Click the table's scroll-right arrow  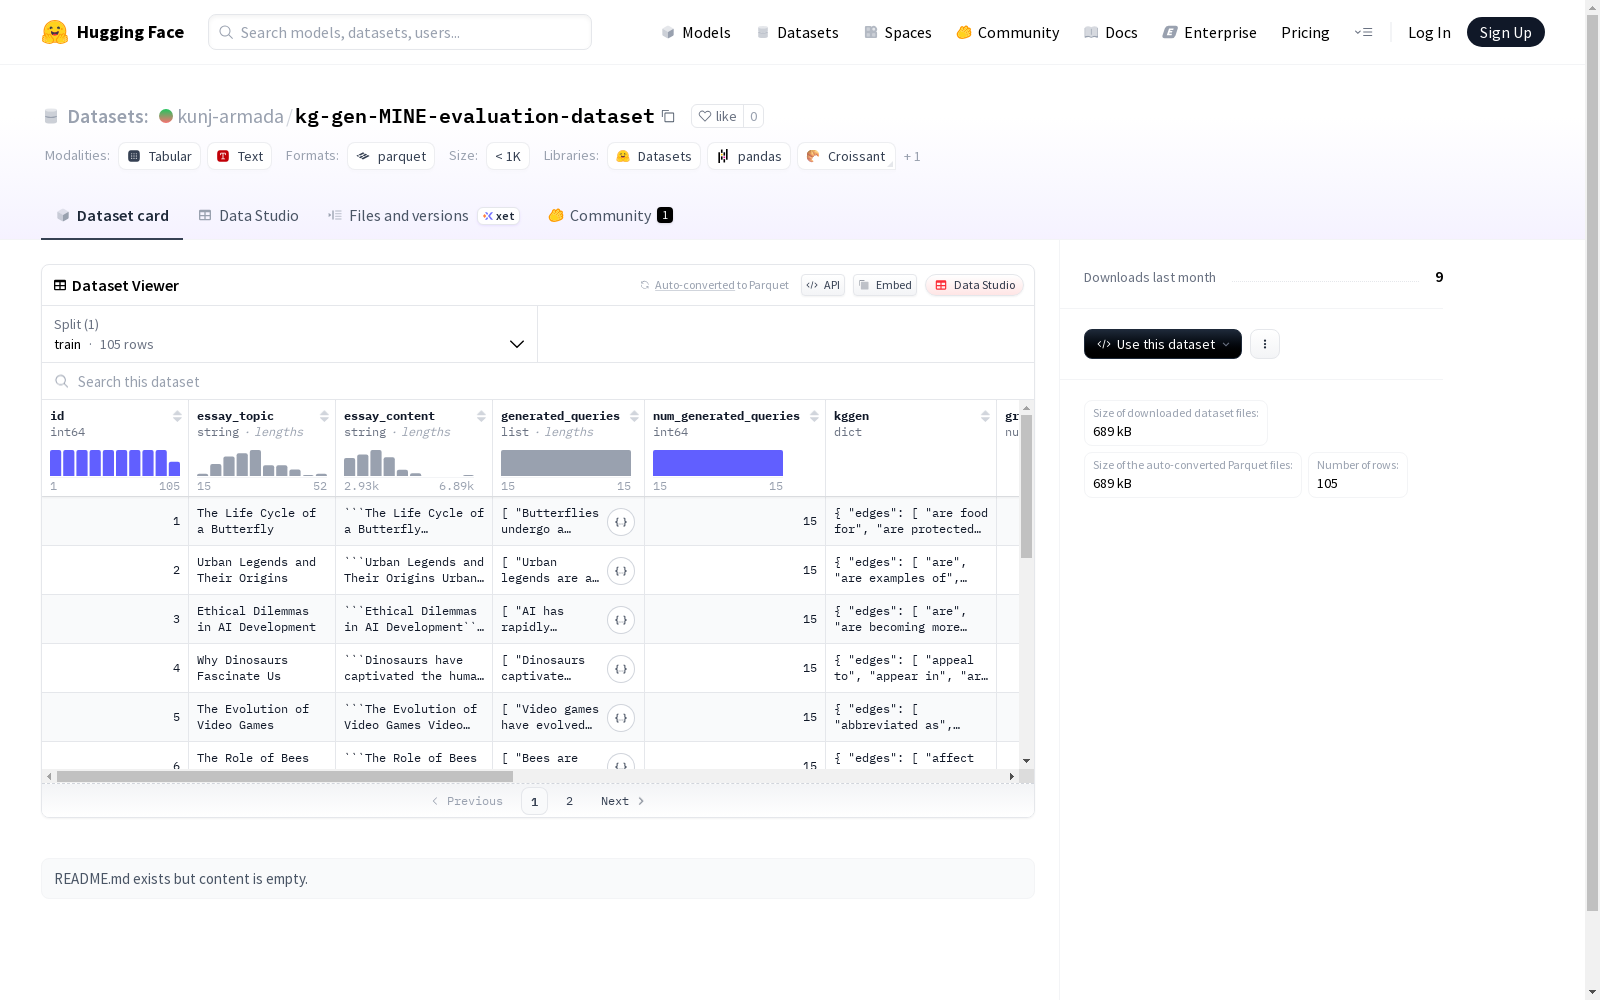click(x=1012, y=776)
